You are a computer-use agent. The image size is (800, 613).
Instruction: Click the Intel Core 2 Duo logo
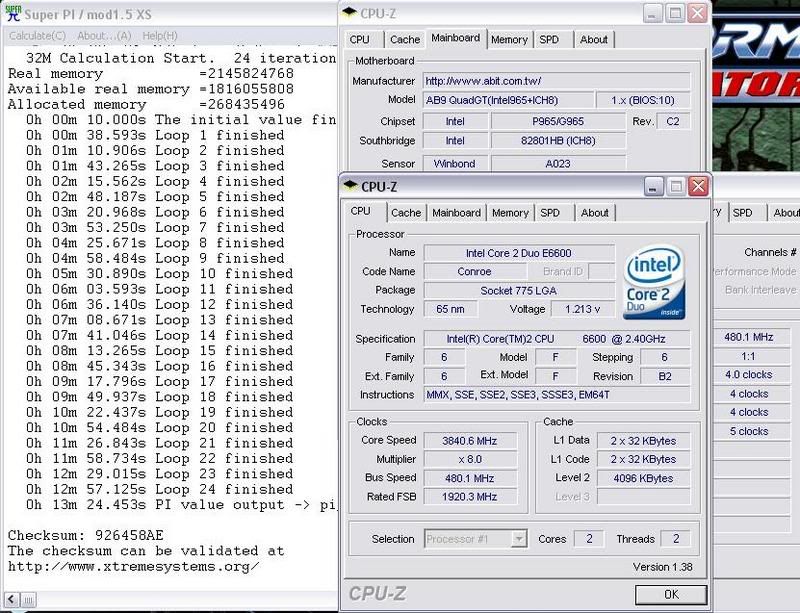coord(654,282)
